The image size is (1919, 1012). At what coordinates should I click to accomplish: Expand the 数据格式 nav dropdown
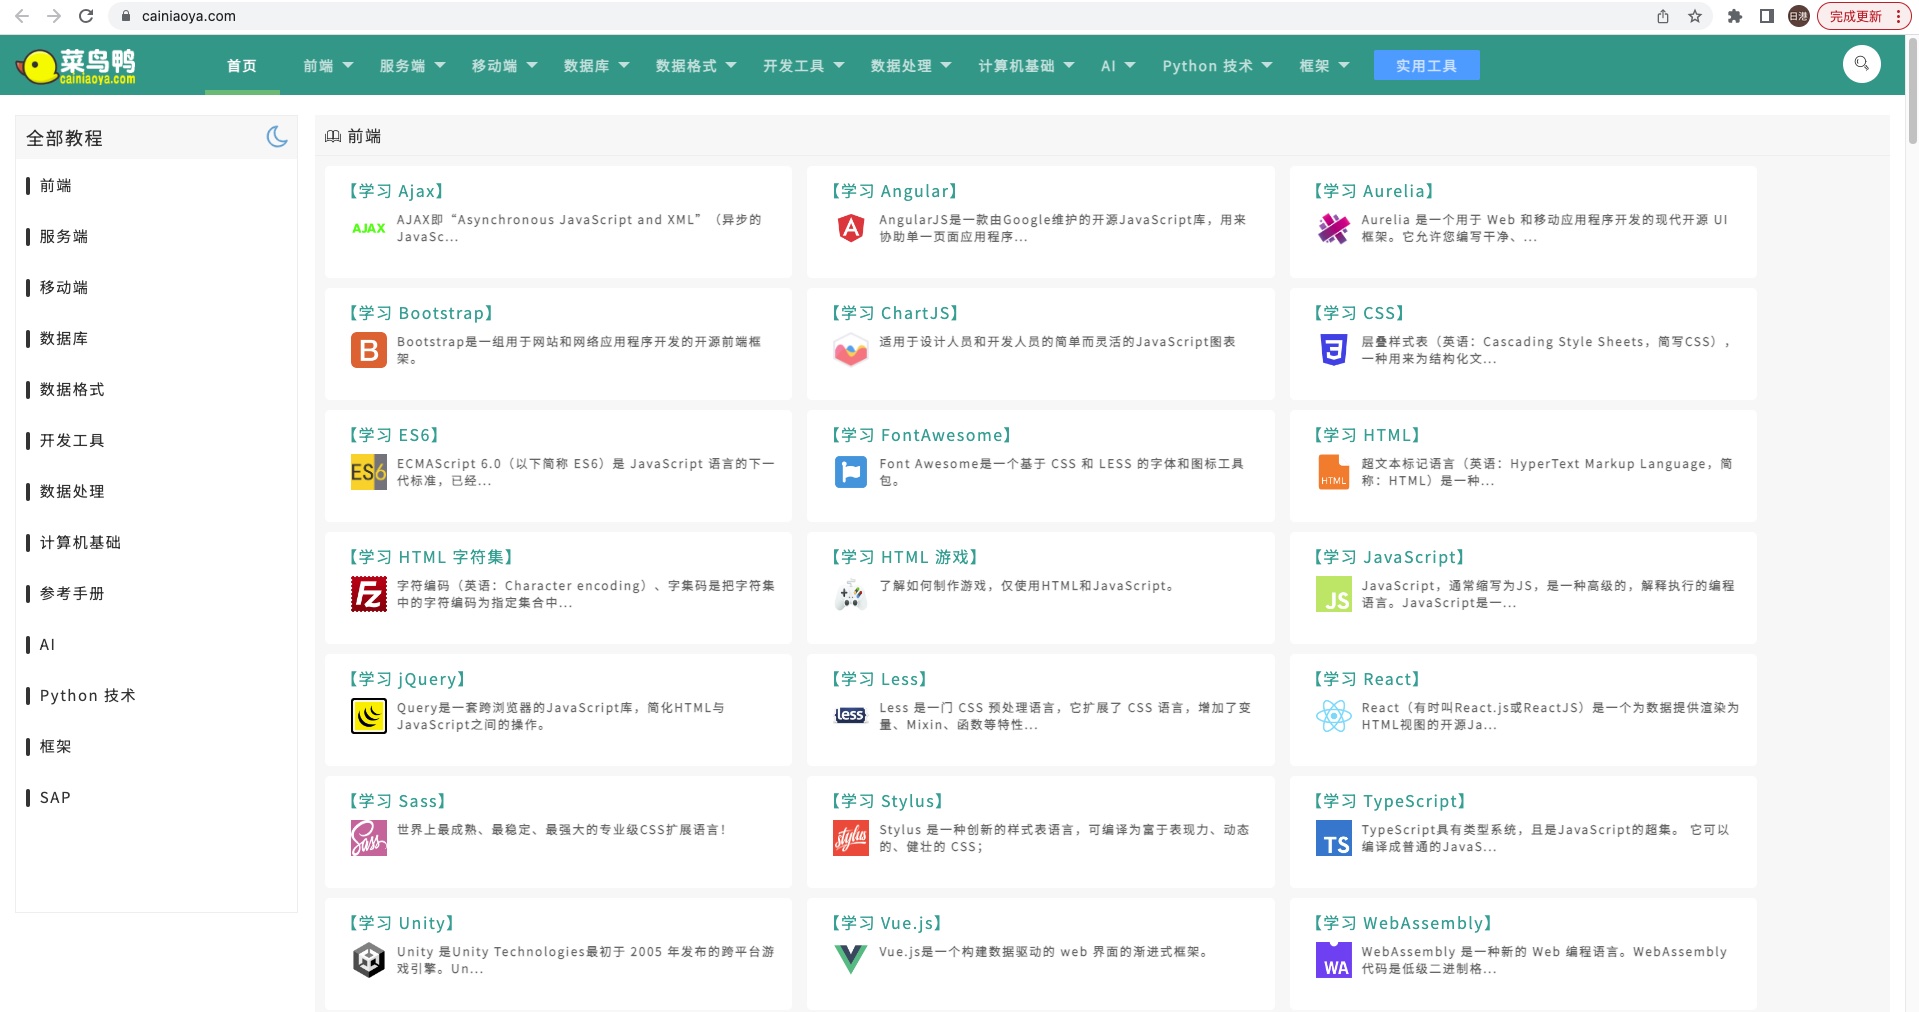[696, 66]
